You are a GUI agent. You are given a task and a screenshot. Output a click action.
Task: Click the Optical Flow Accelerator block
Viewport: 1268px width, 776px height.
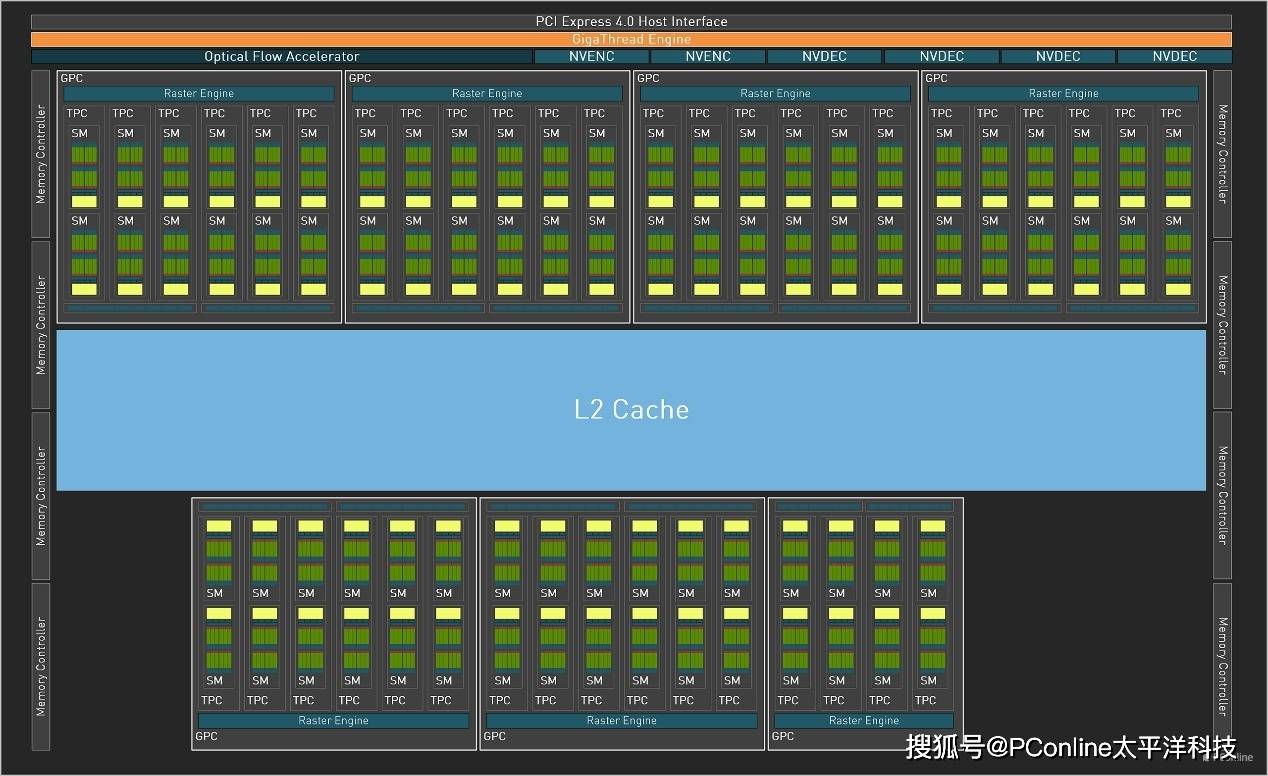click(x=281, y=57)
